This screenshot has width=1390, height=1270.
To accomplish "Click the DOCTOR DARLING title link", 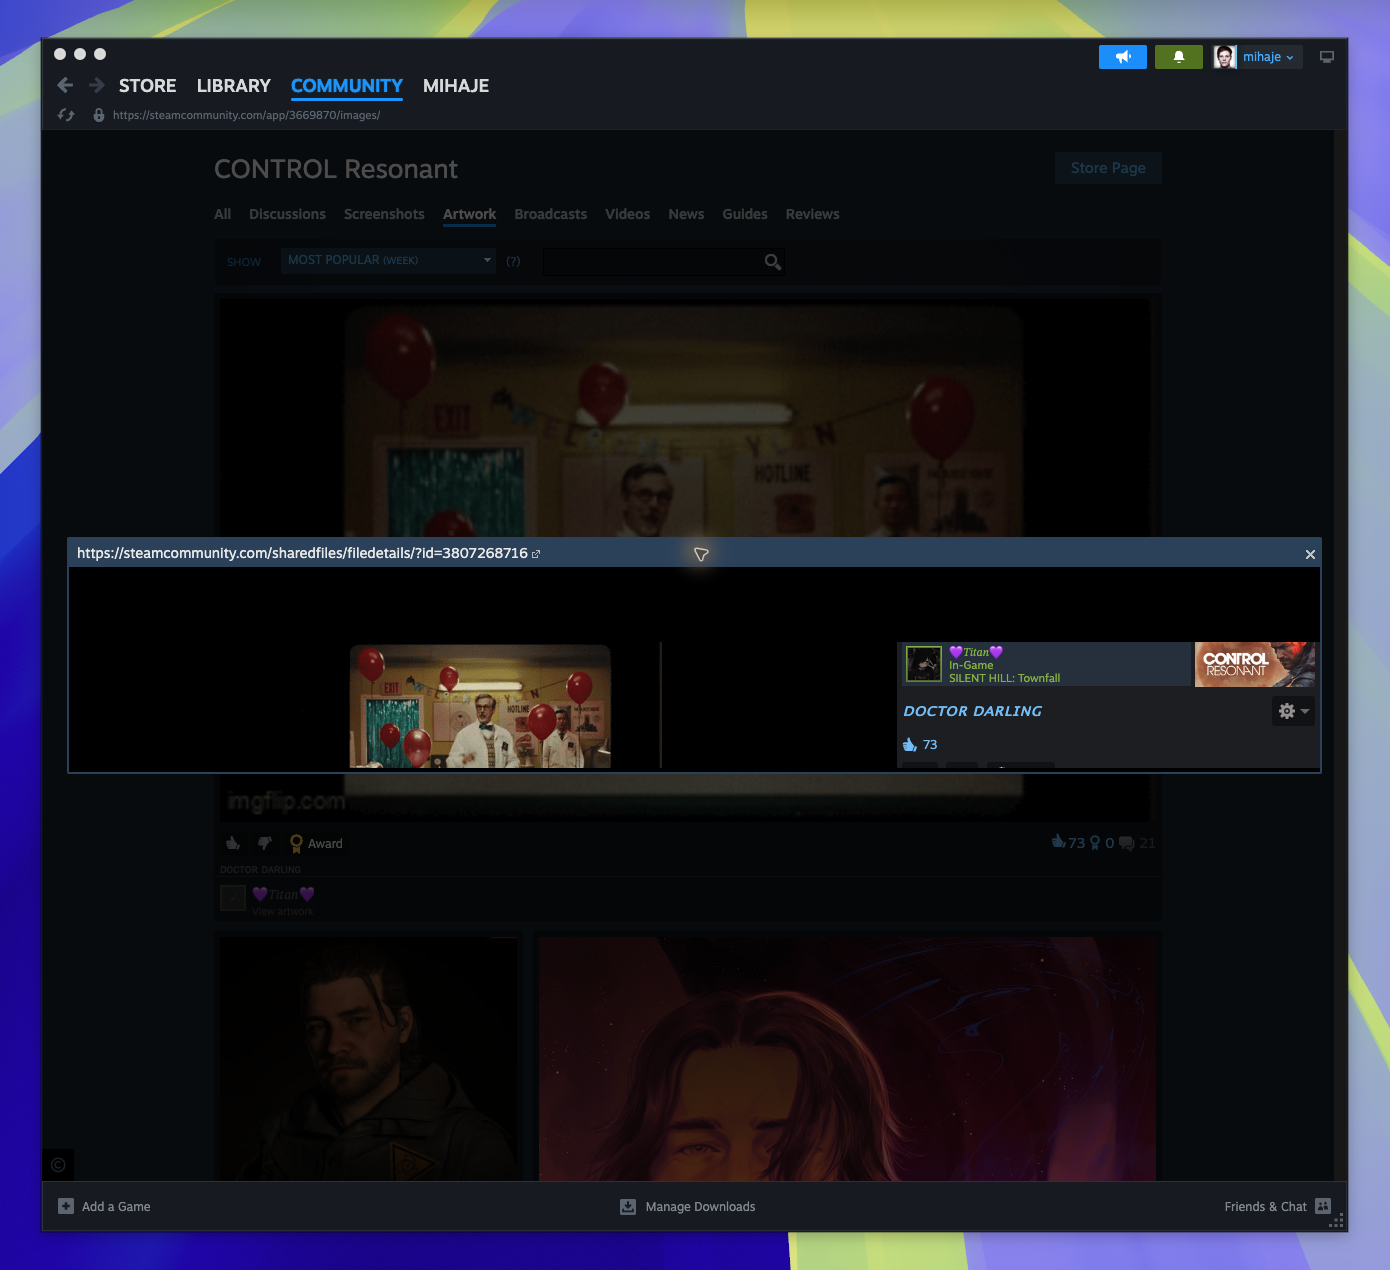I will pos(973,711).
